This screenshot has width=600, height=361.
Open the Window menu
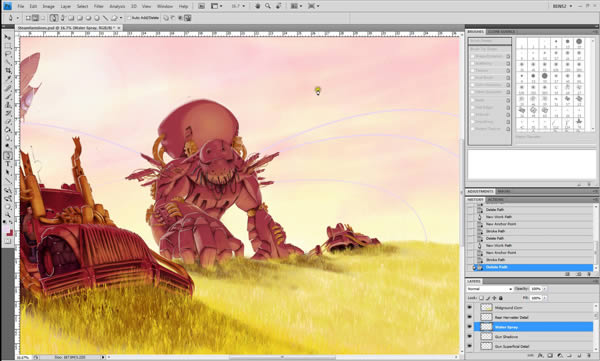(165, 6)
